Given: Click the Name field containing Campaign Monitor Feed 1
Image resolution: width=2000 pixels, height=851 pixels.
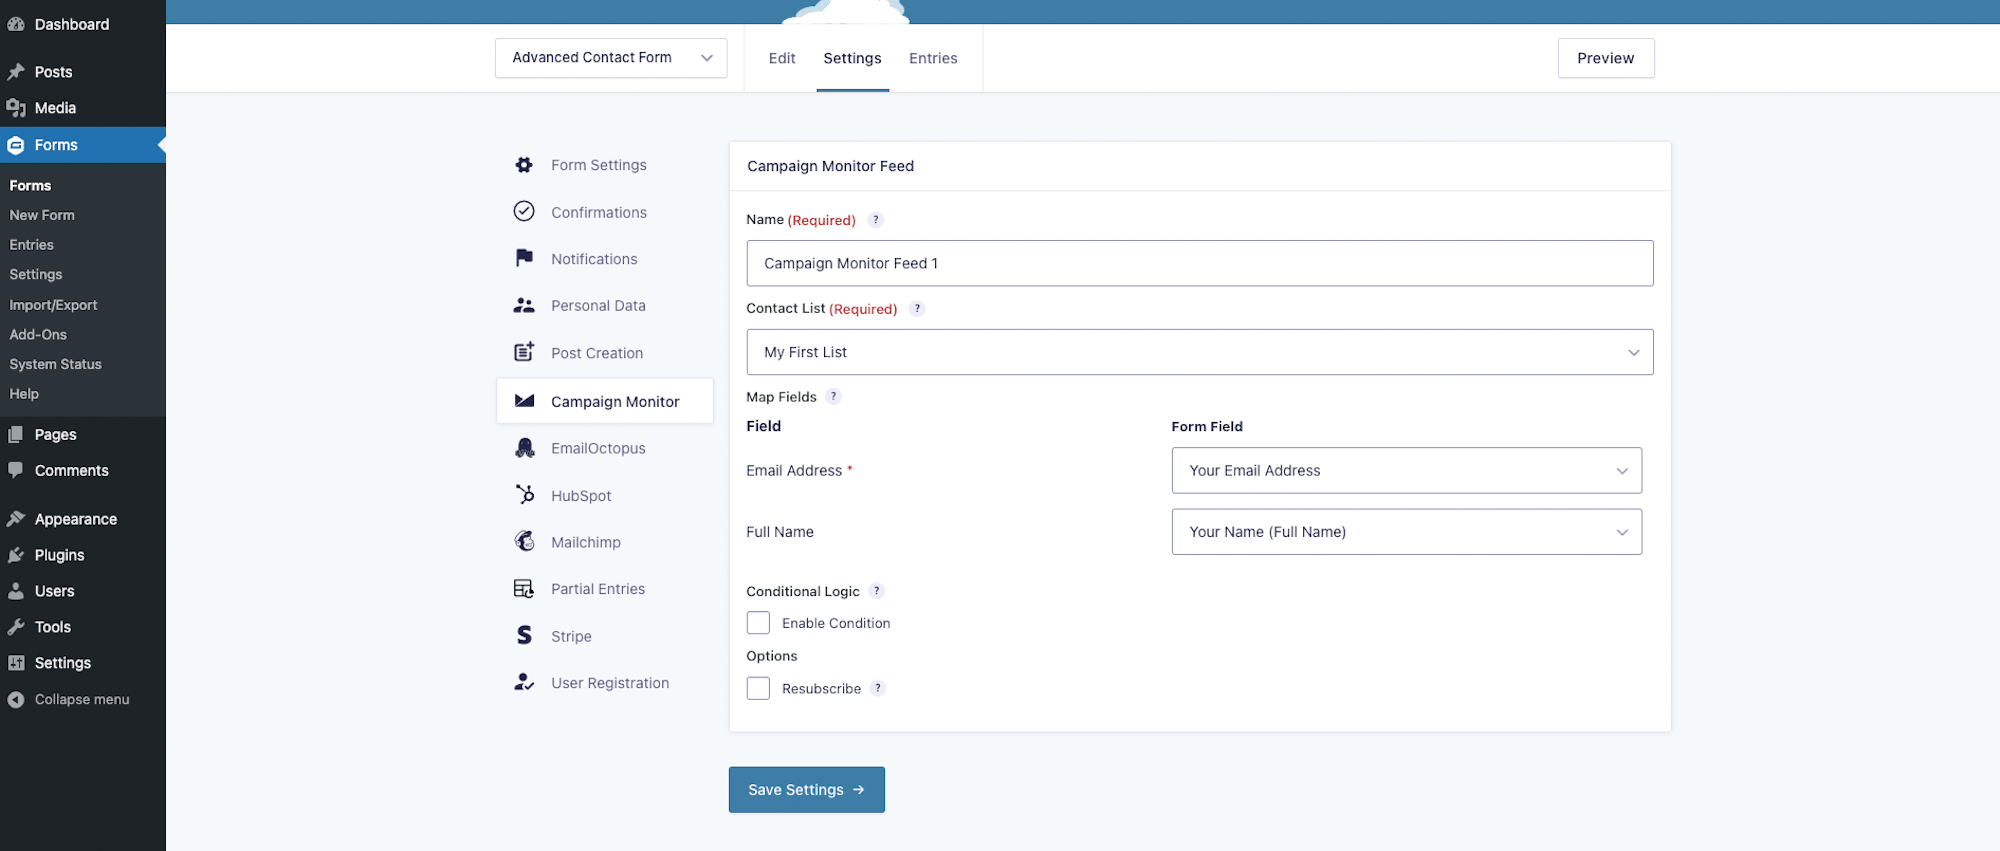Looking at the screenshot, I should click(x=1200, y=263).
